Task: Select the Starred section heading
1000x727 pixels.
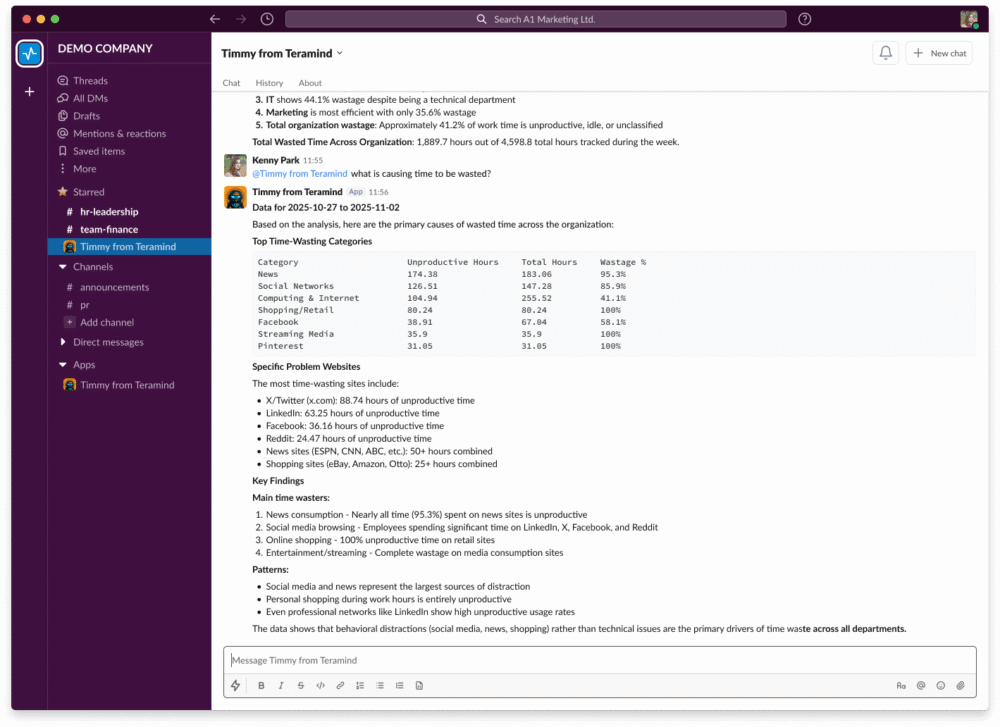Action: coord(88,192)
